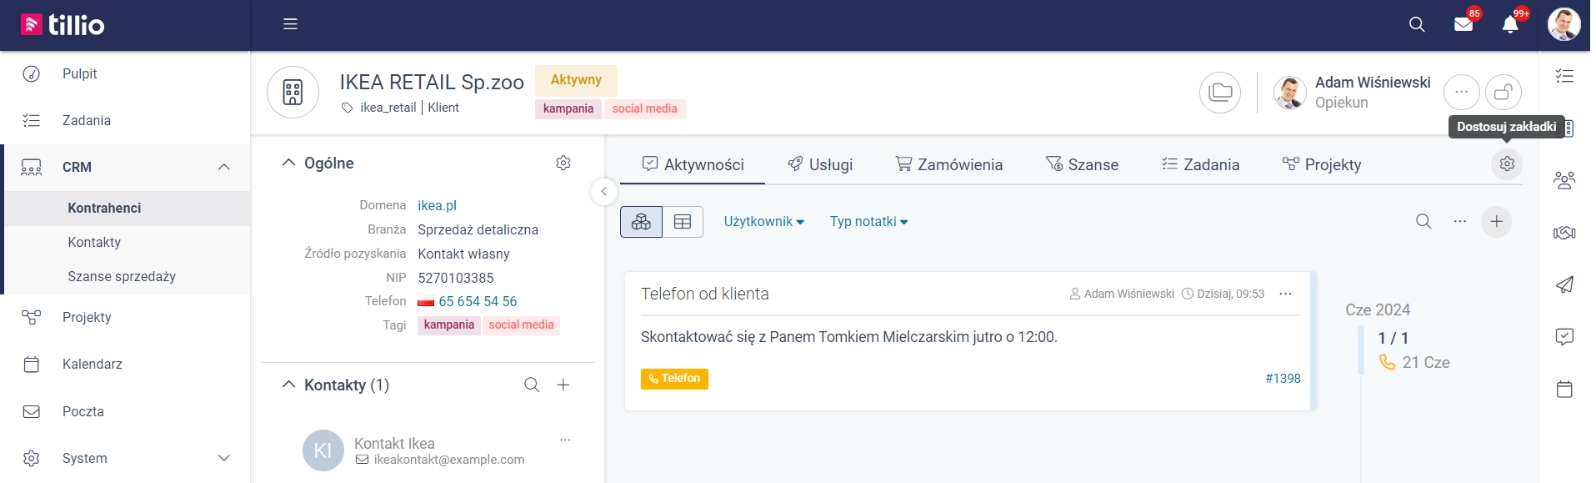Open the chat check icon in right rail
The image size is (1596, 483).
tap(1564, 337)
